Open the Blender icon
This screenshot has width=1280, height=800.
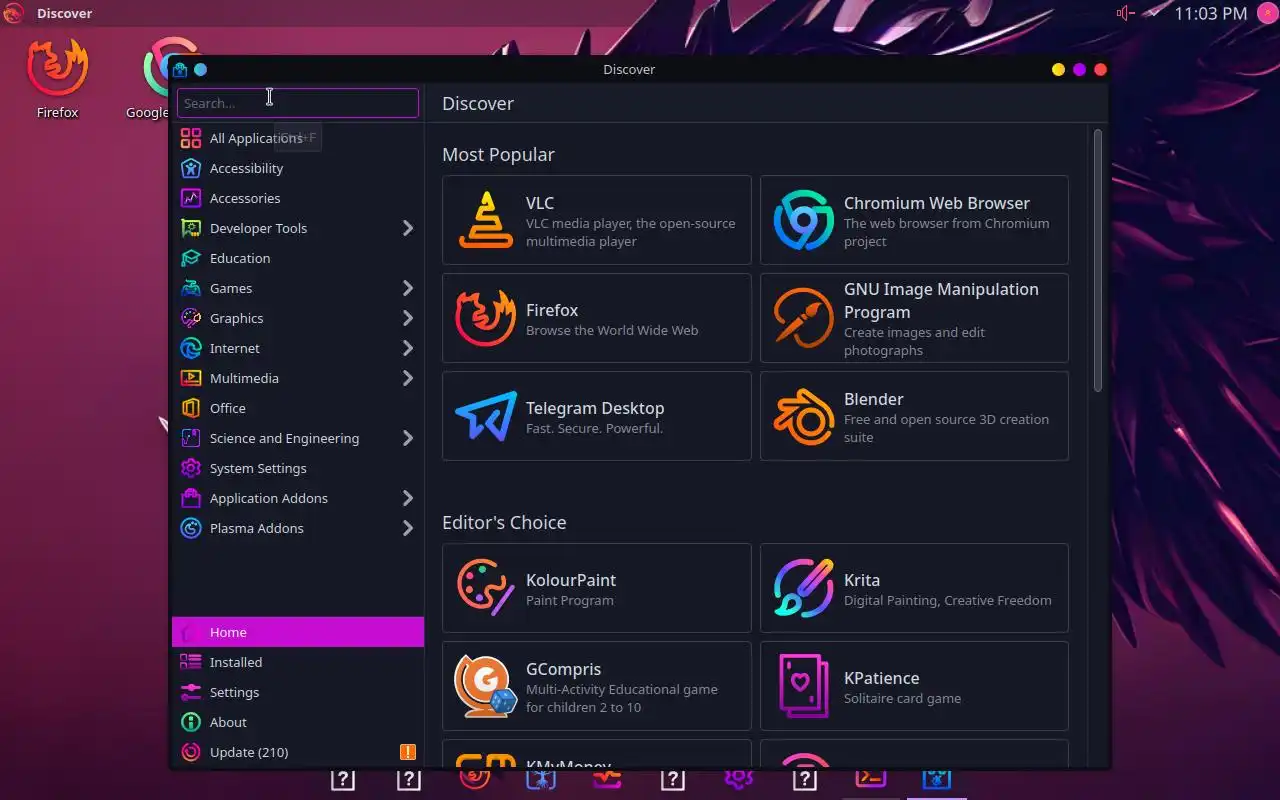(x=803, y=416)
